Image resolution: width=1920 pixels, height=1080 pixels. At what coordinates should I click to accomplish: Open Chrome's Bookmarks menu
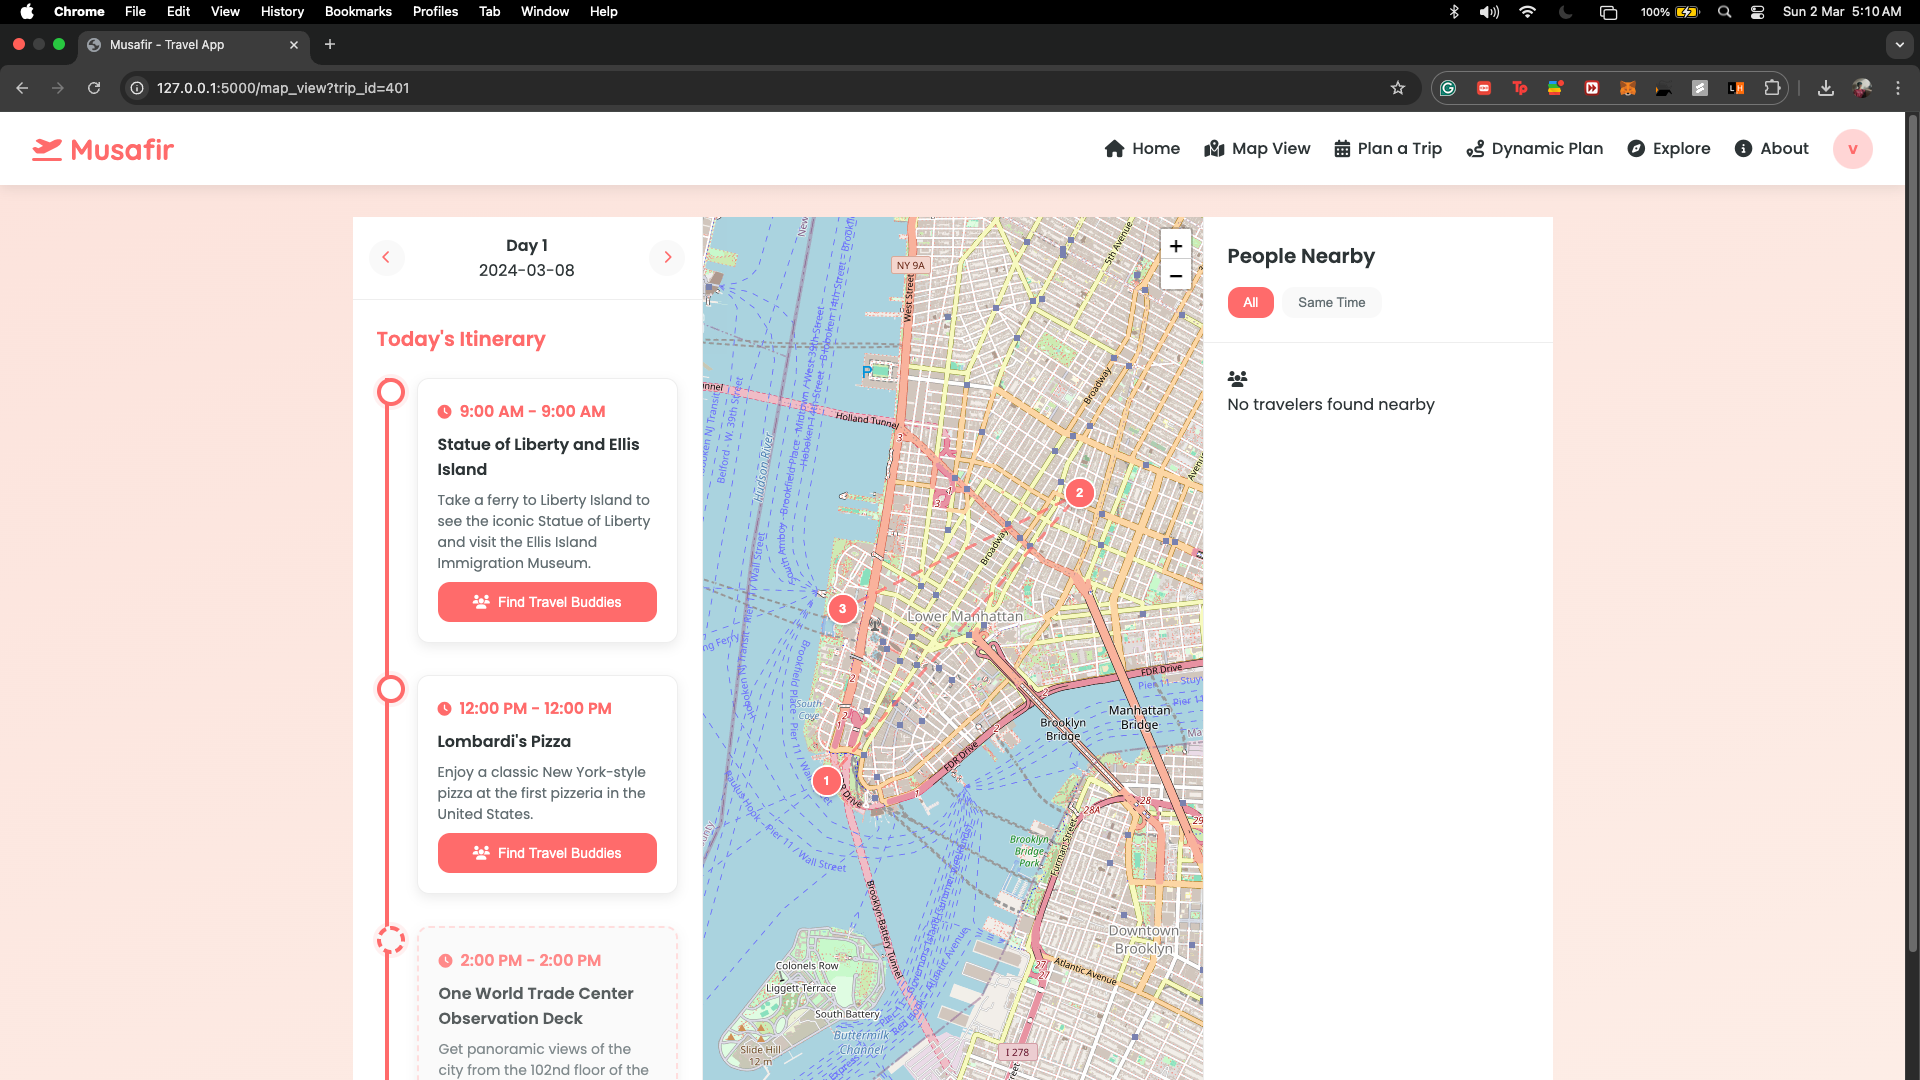tap(357, 12)
